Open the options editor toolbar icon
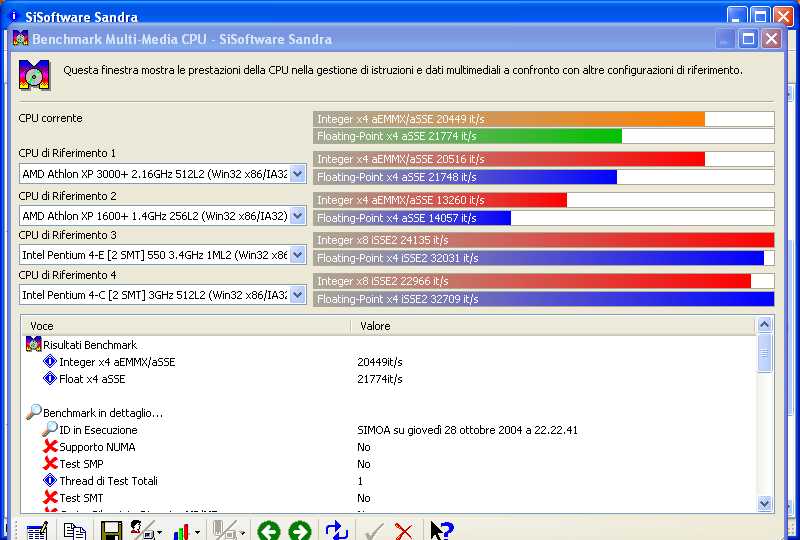This screenshot has width=800, height=540. coord(37,531)
